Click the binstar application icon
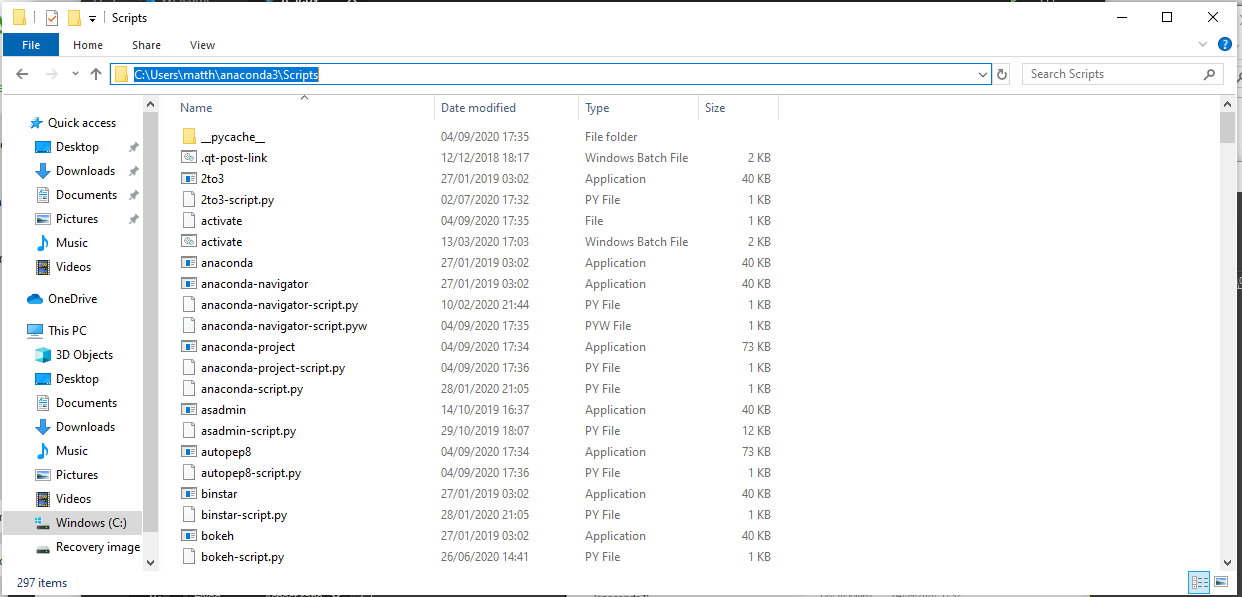 coord(190,494)
